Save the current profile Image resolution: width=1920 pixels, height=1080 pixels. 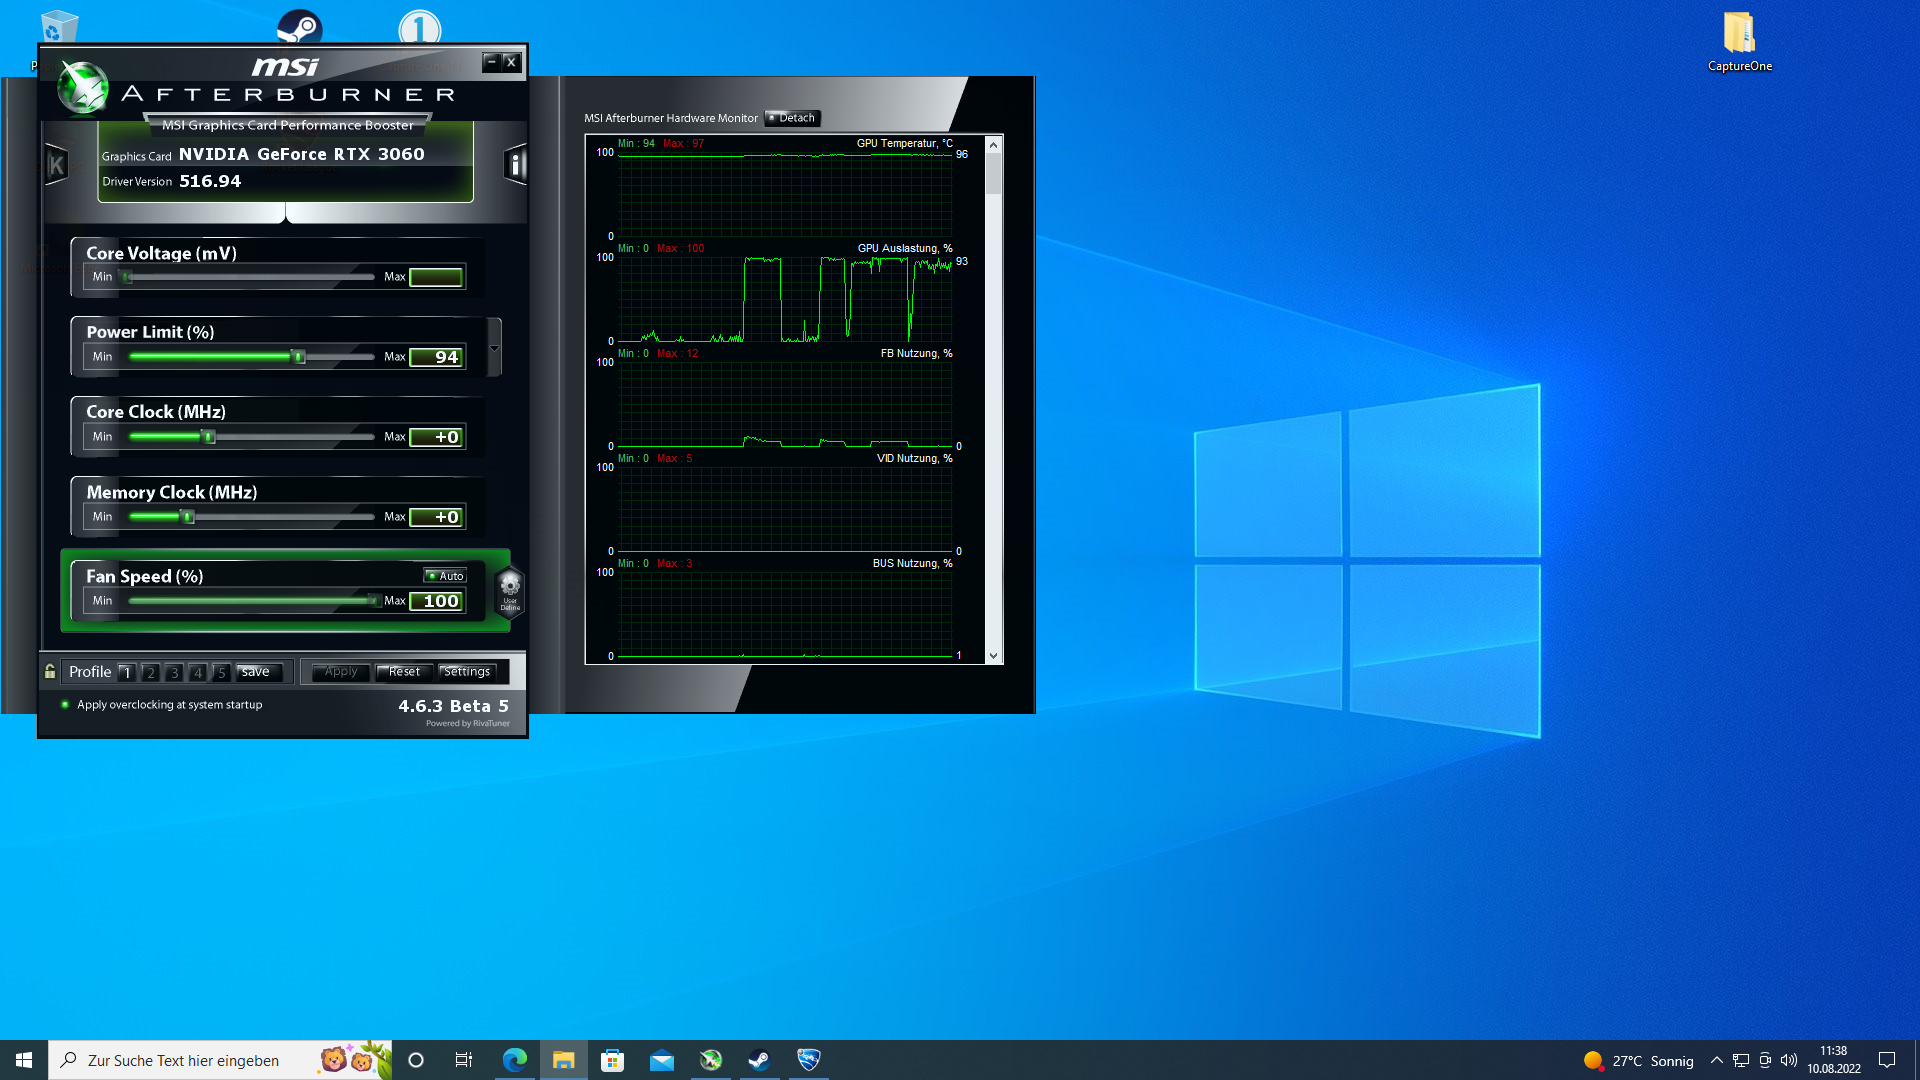click(258, 672)
